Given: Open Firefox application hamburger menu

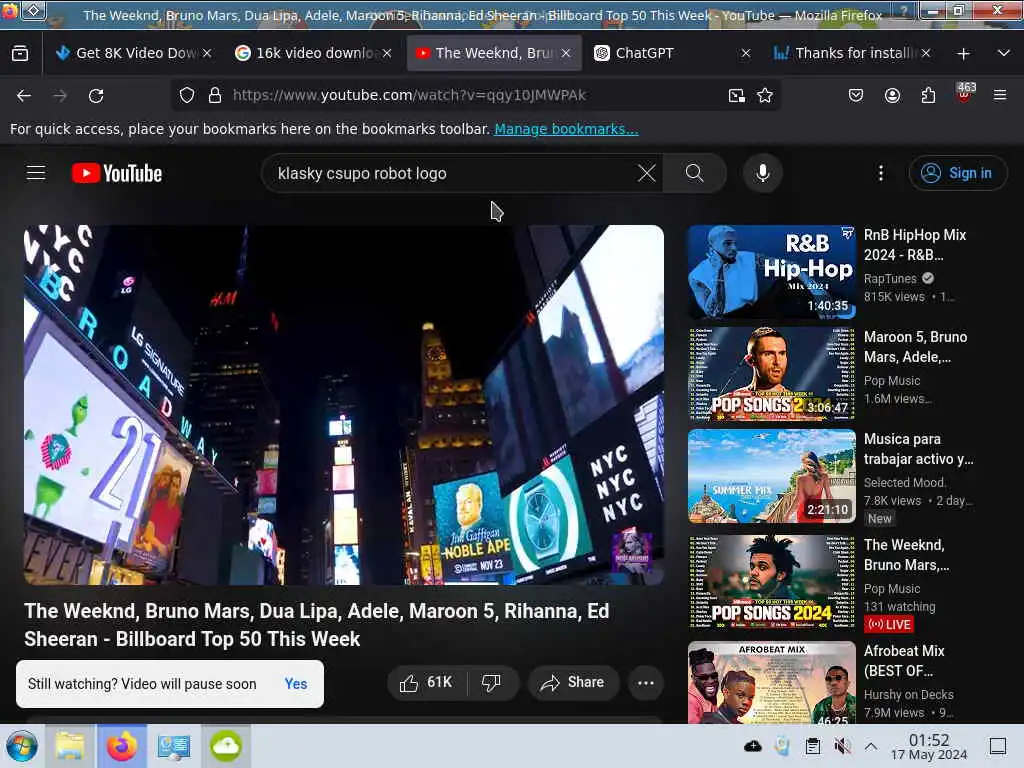Looking at the screenshot, I should (1000, 96).
